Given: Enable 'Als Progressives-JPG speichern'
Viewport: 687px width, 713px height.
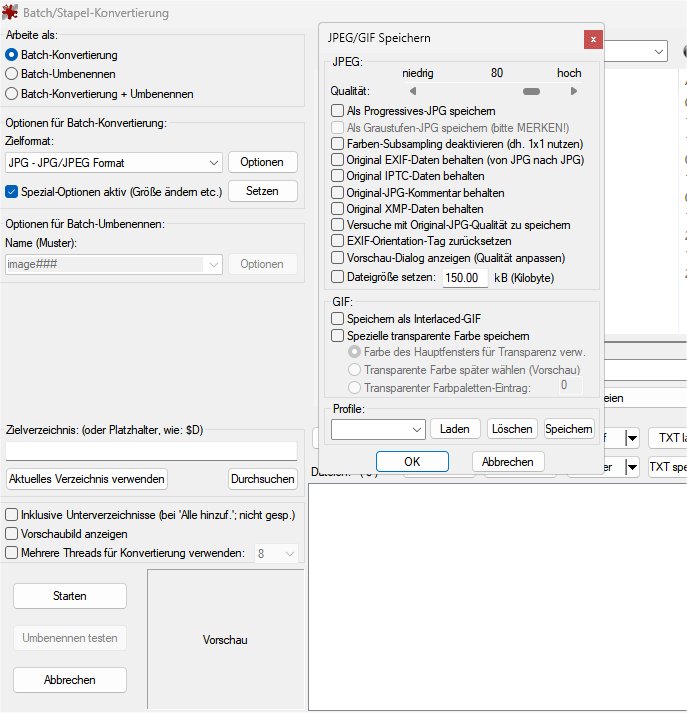Looking at the screenshot, I should point(338,111).
